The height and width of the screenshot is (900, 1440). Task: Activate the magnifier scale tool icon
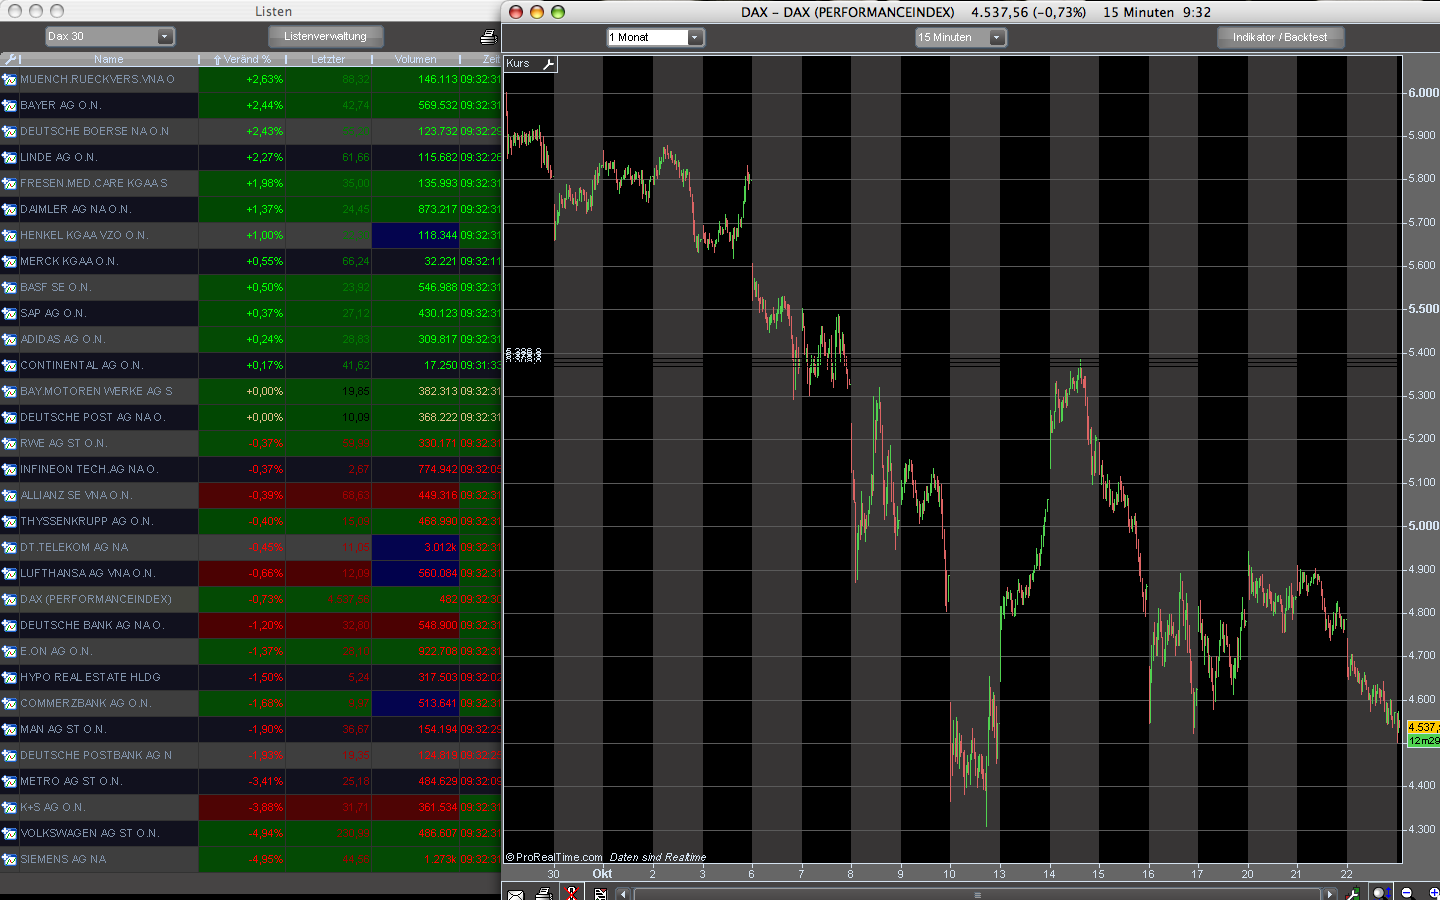1381,893
